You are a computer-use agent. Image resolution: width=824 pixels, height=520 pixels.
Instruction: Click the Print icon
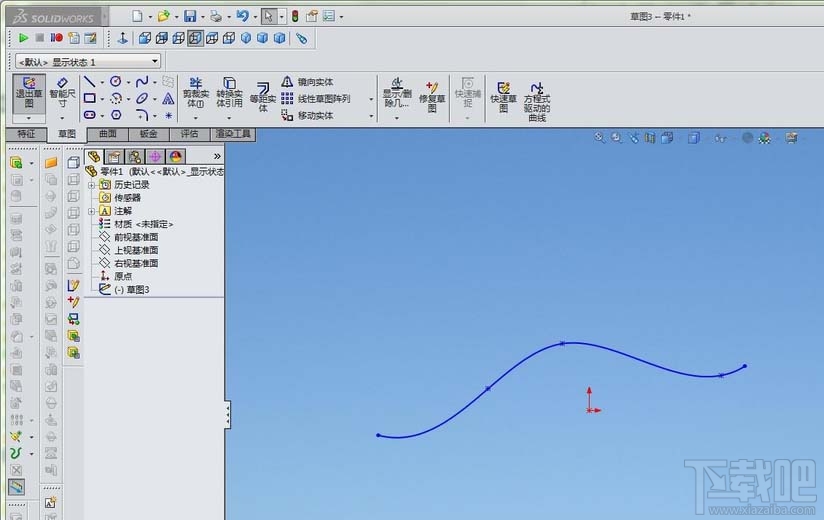tap(216, 16)
